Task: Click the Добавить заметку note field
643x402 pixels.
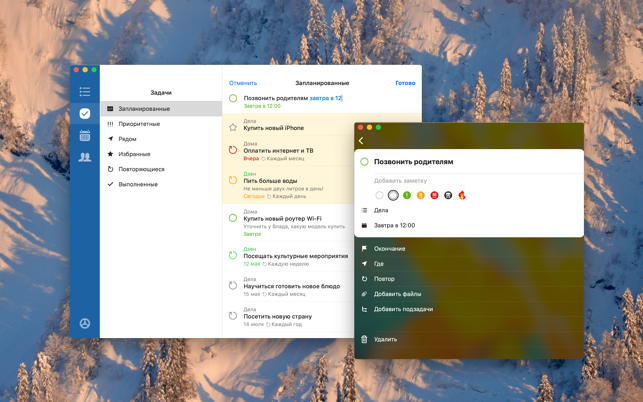Action: (400, 181)
